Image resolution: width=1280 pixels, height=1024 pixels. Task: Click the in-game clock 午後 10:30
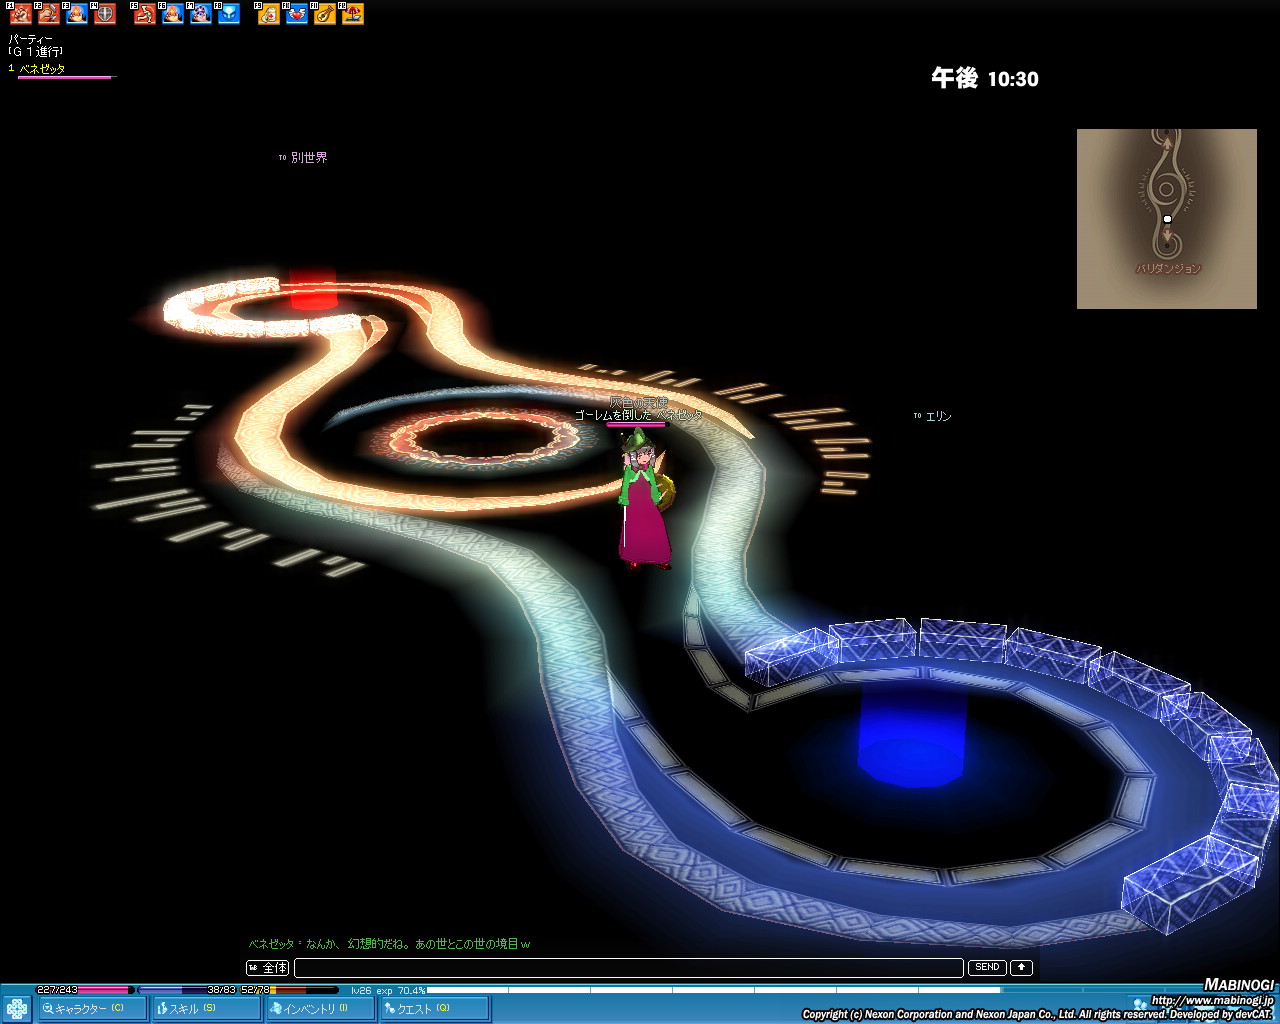click(985, 79)
